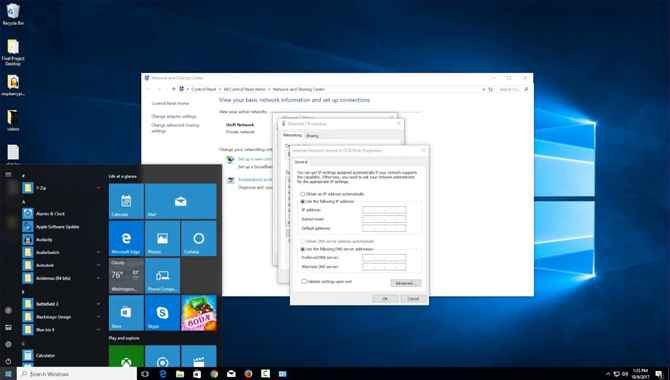
Task: Expand the Battlefield 2 folder
Action: click(x=98, y=304)
